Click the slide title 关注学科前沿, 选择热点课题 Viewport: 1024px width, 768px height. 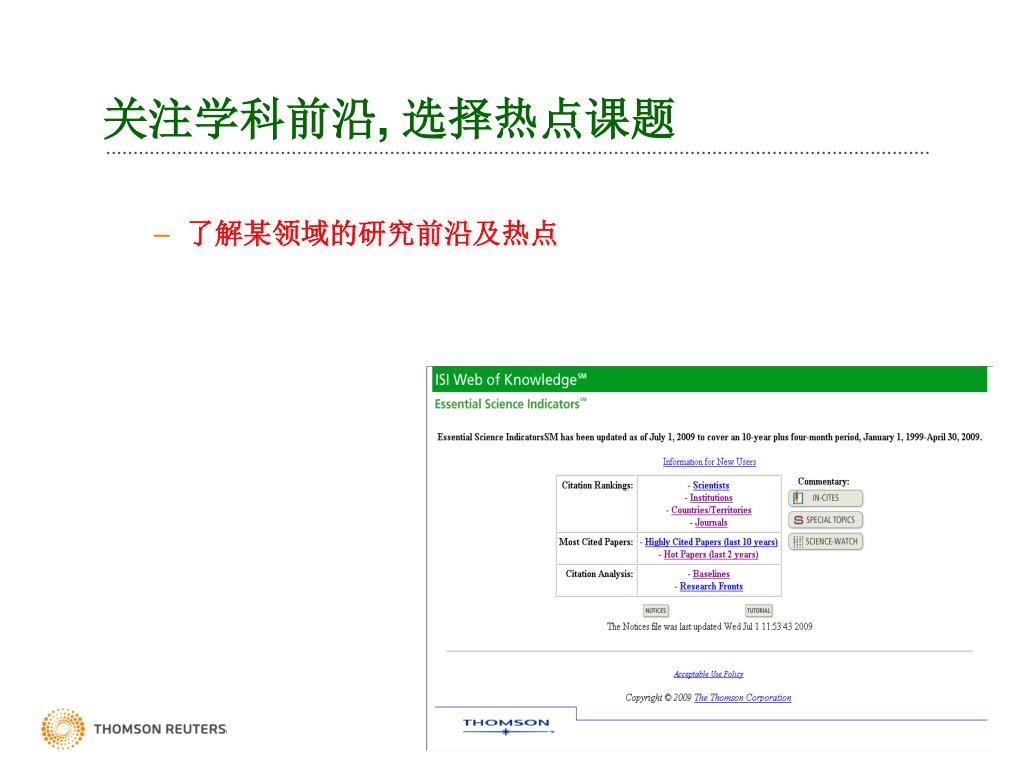click(x=389, y=119)
